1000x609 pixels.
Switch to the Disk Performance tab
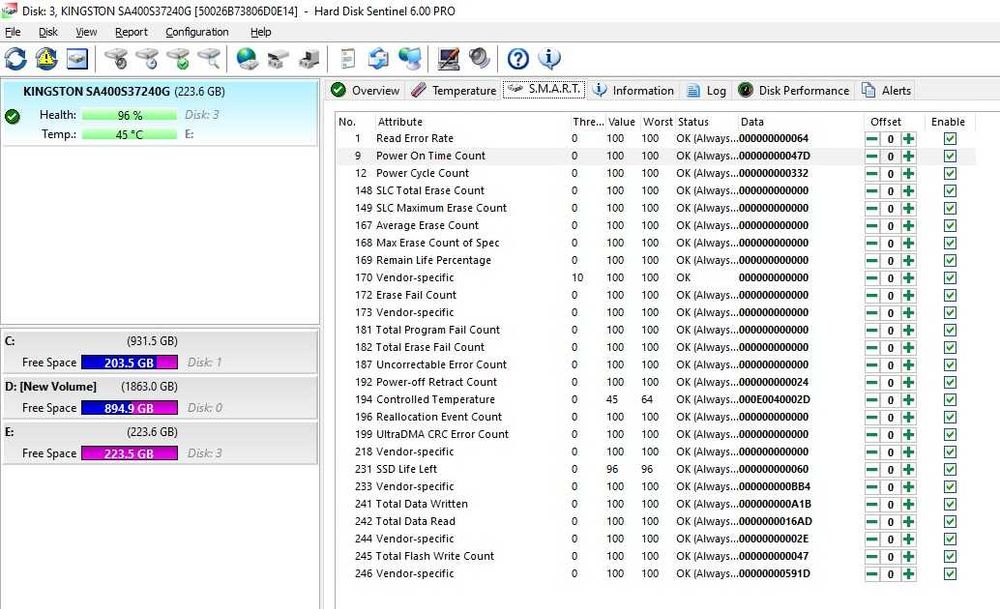[x=794, y=91]
